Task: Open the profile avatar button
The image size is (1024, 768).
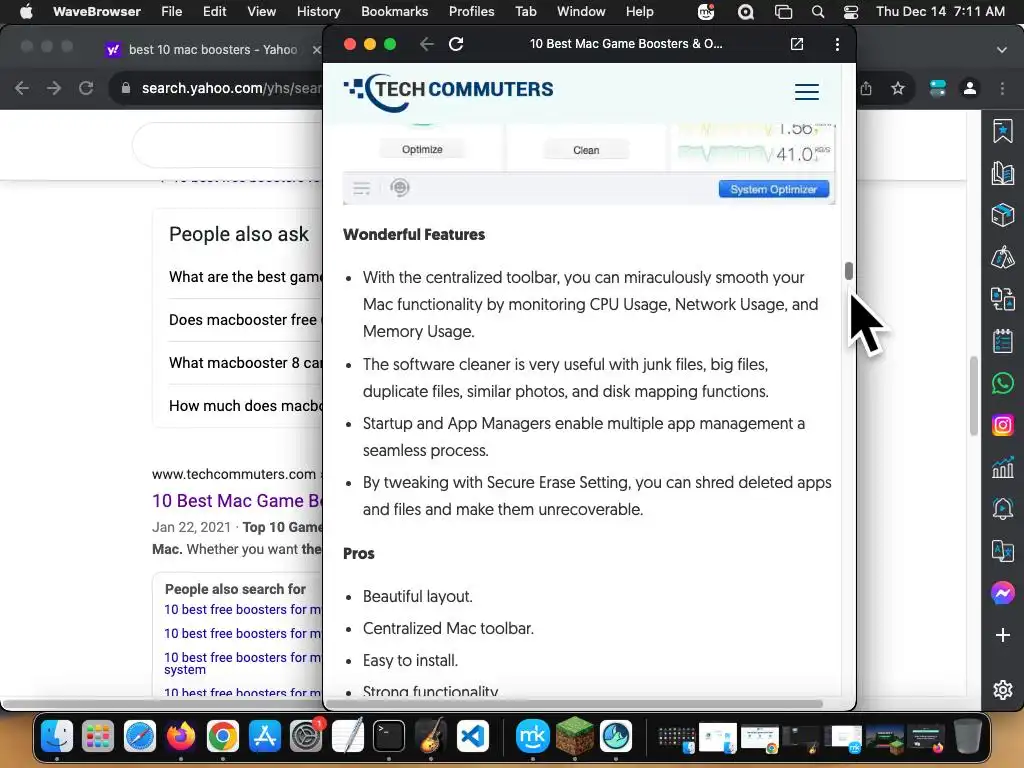Action: click(x=970, y=88)
